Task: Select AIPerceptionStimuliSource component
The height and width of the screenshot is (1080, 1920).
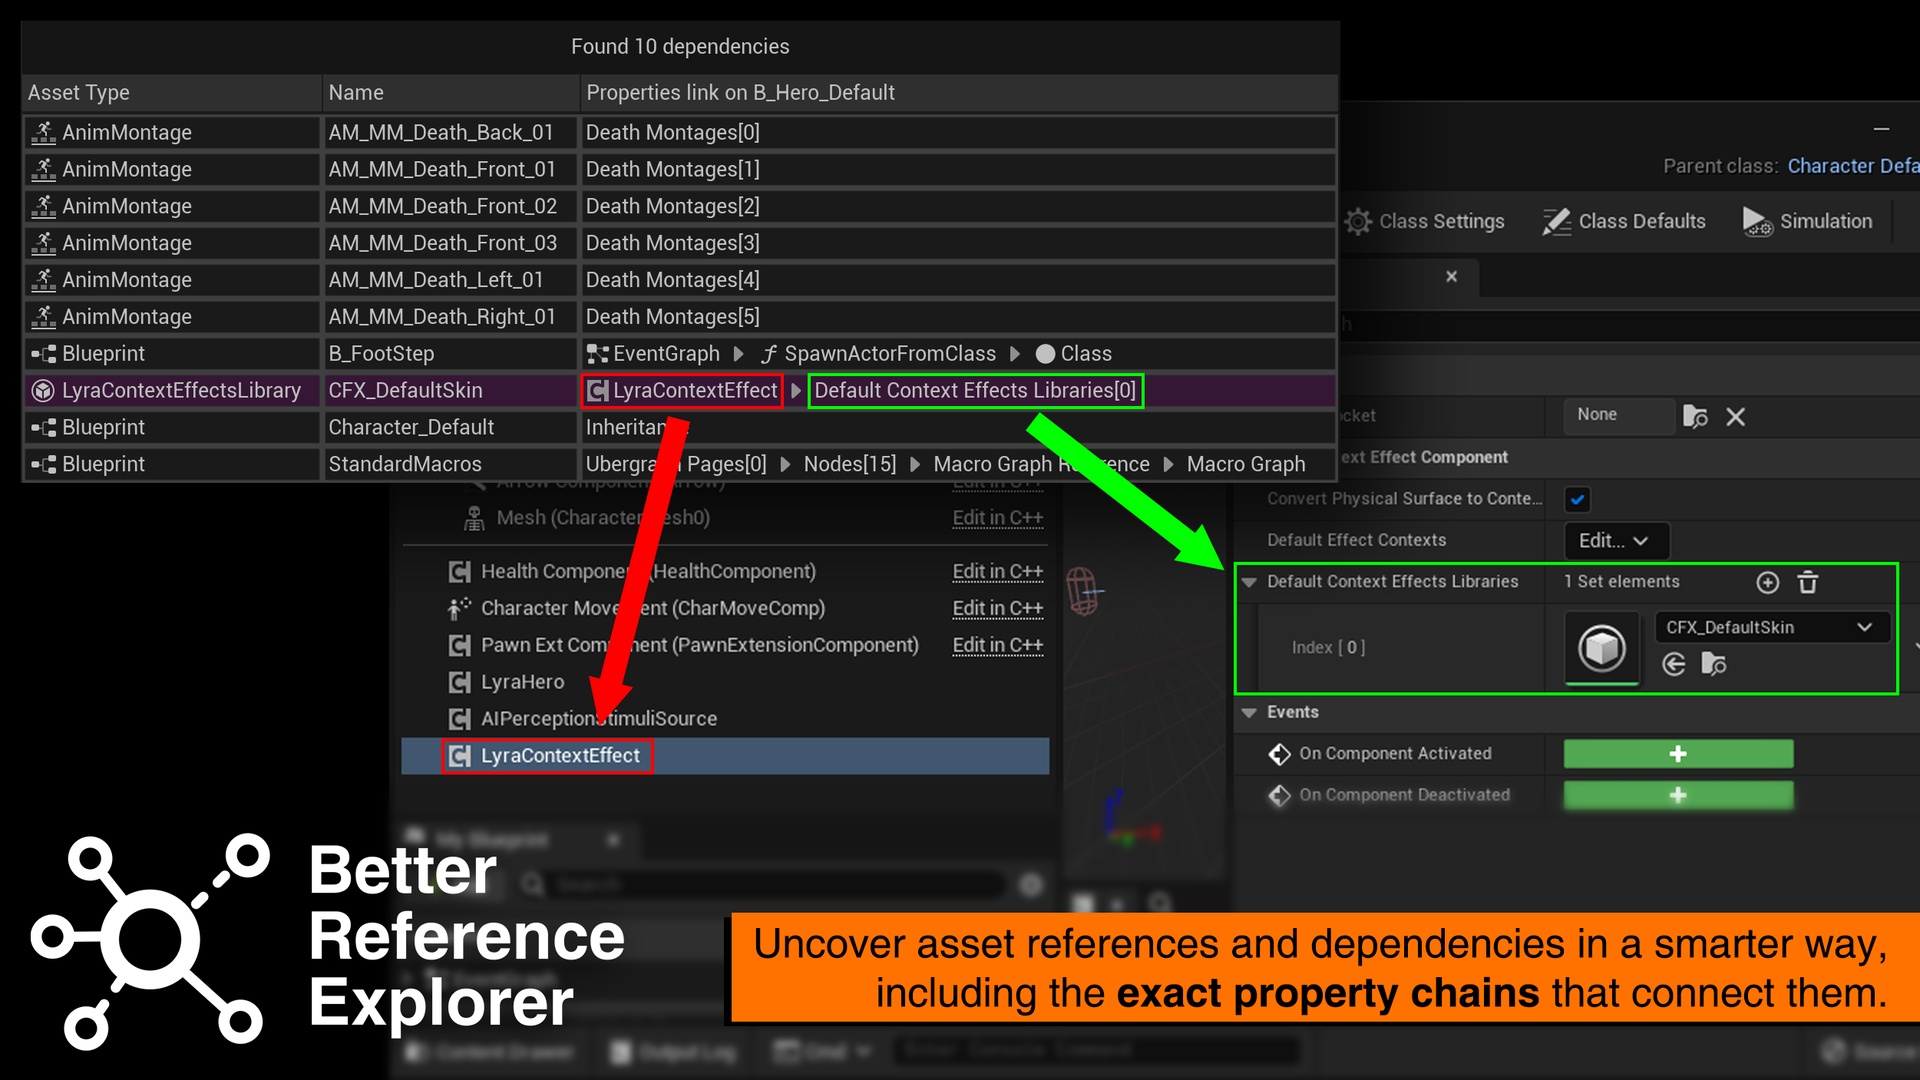Action: (598, 719)
